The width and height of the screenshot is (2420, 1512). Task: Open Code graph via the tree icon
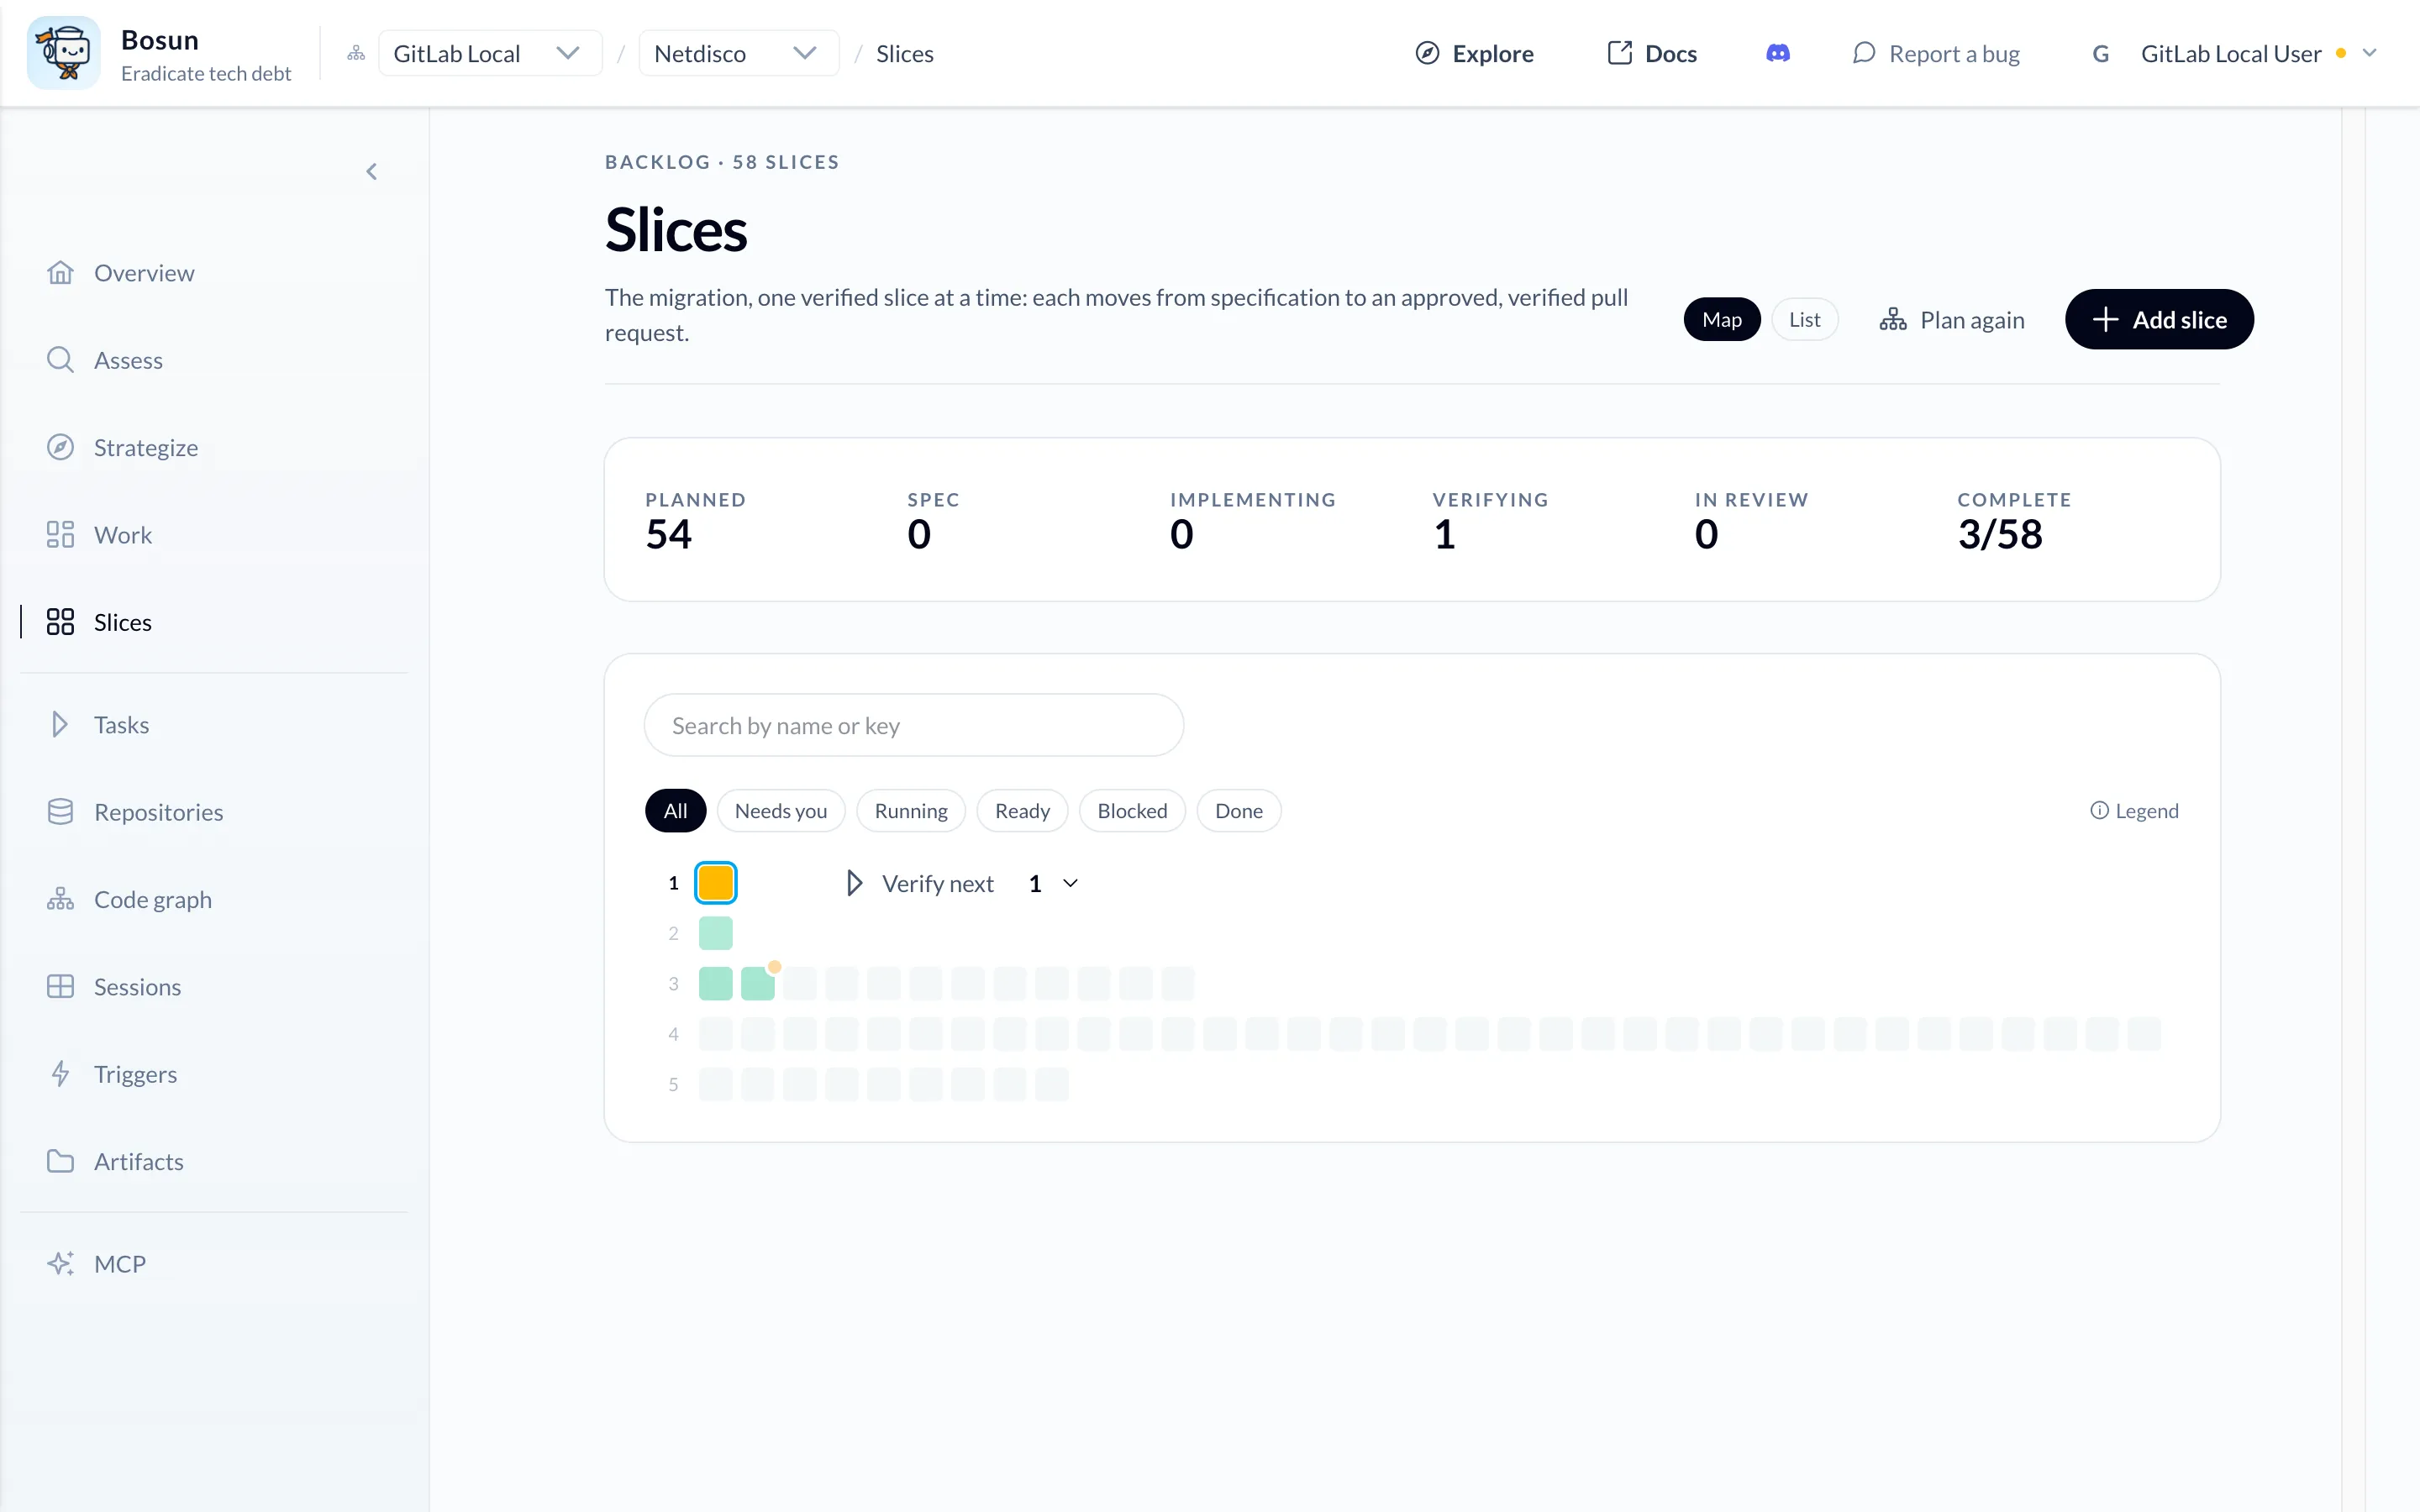click(60, 899)
